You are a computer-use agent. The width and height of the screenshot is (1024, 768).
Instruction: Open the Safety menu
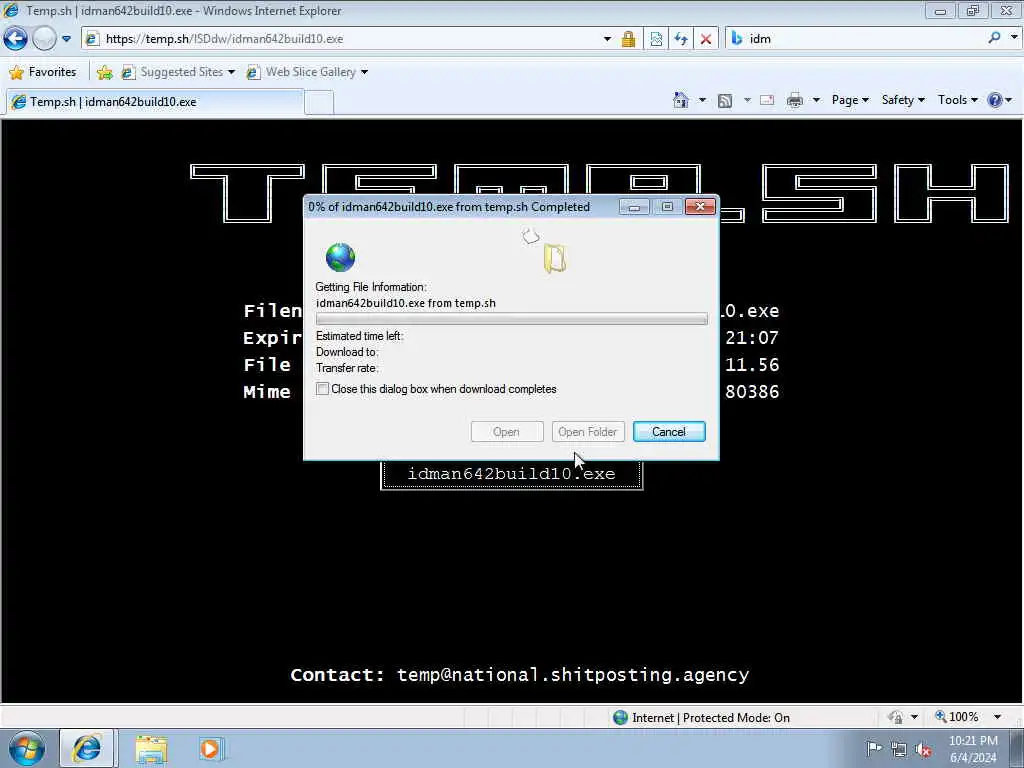pyautogui.click(x=903, y=100)
